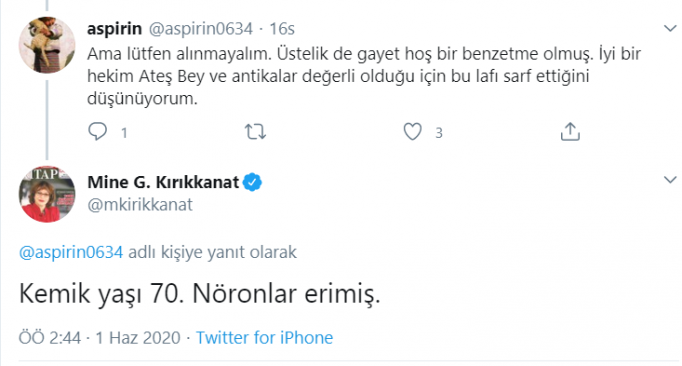Image resolution: width=682 pixels, height=366 pixels.
Task: Click @aspirin0634 in the reply-to line
Action: (71, 252)
